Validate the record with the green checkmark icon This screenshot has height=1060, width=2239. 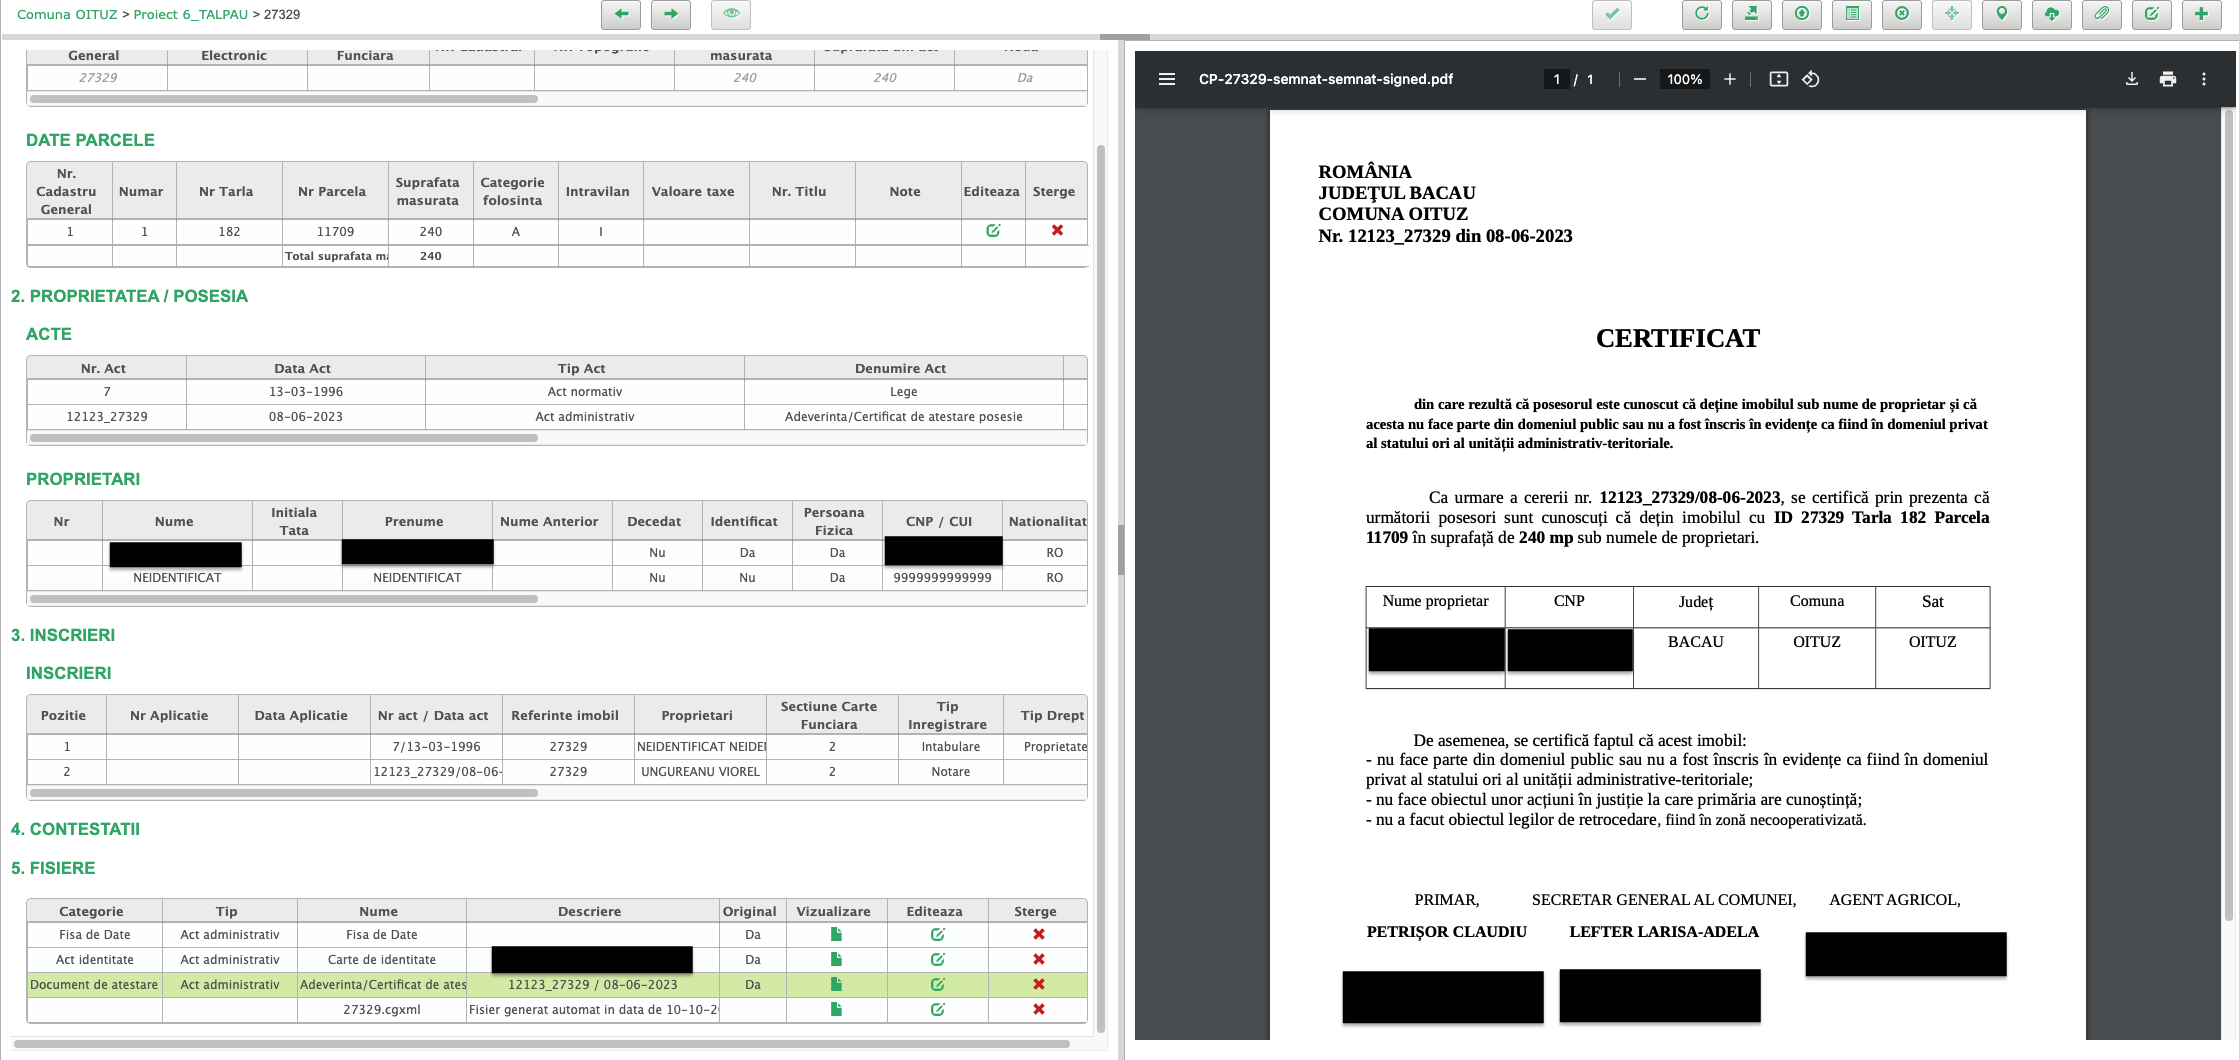coord(1611,15)
